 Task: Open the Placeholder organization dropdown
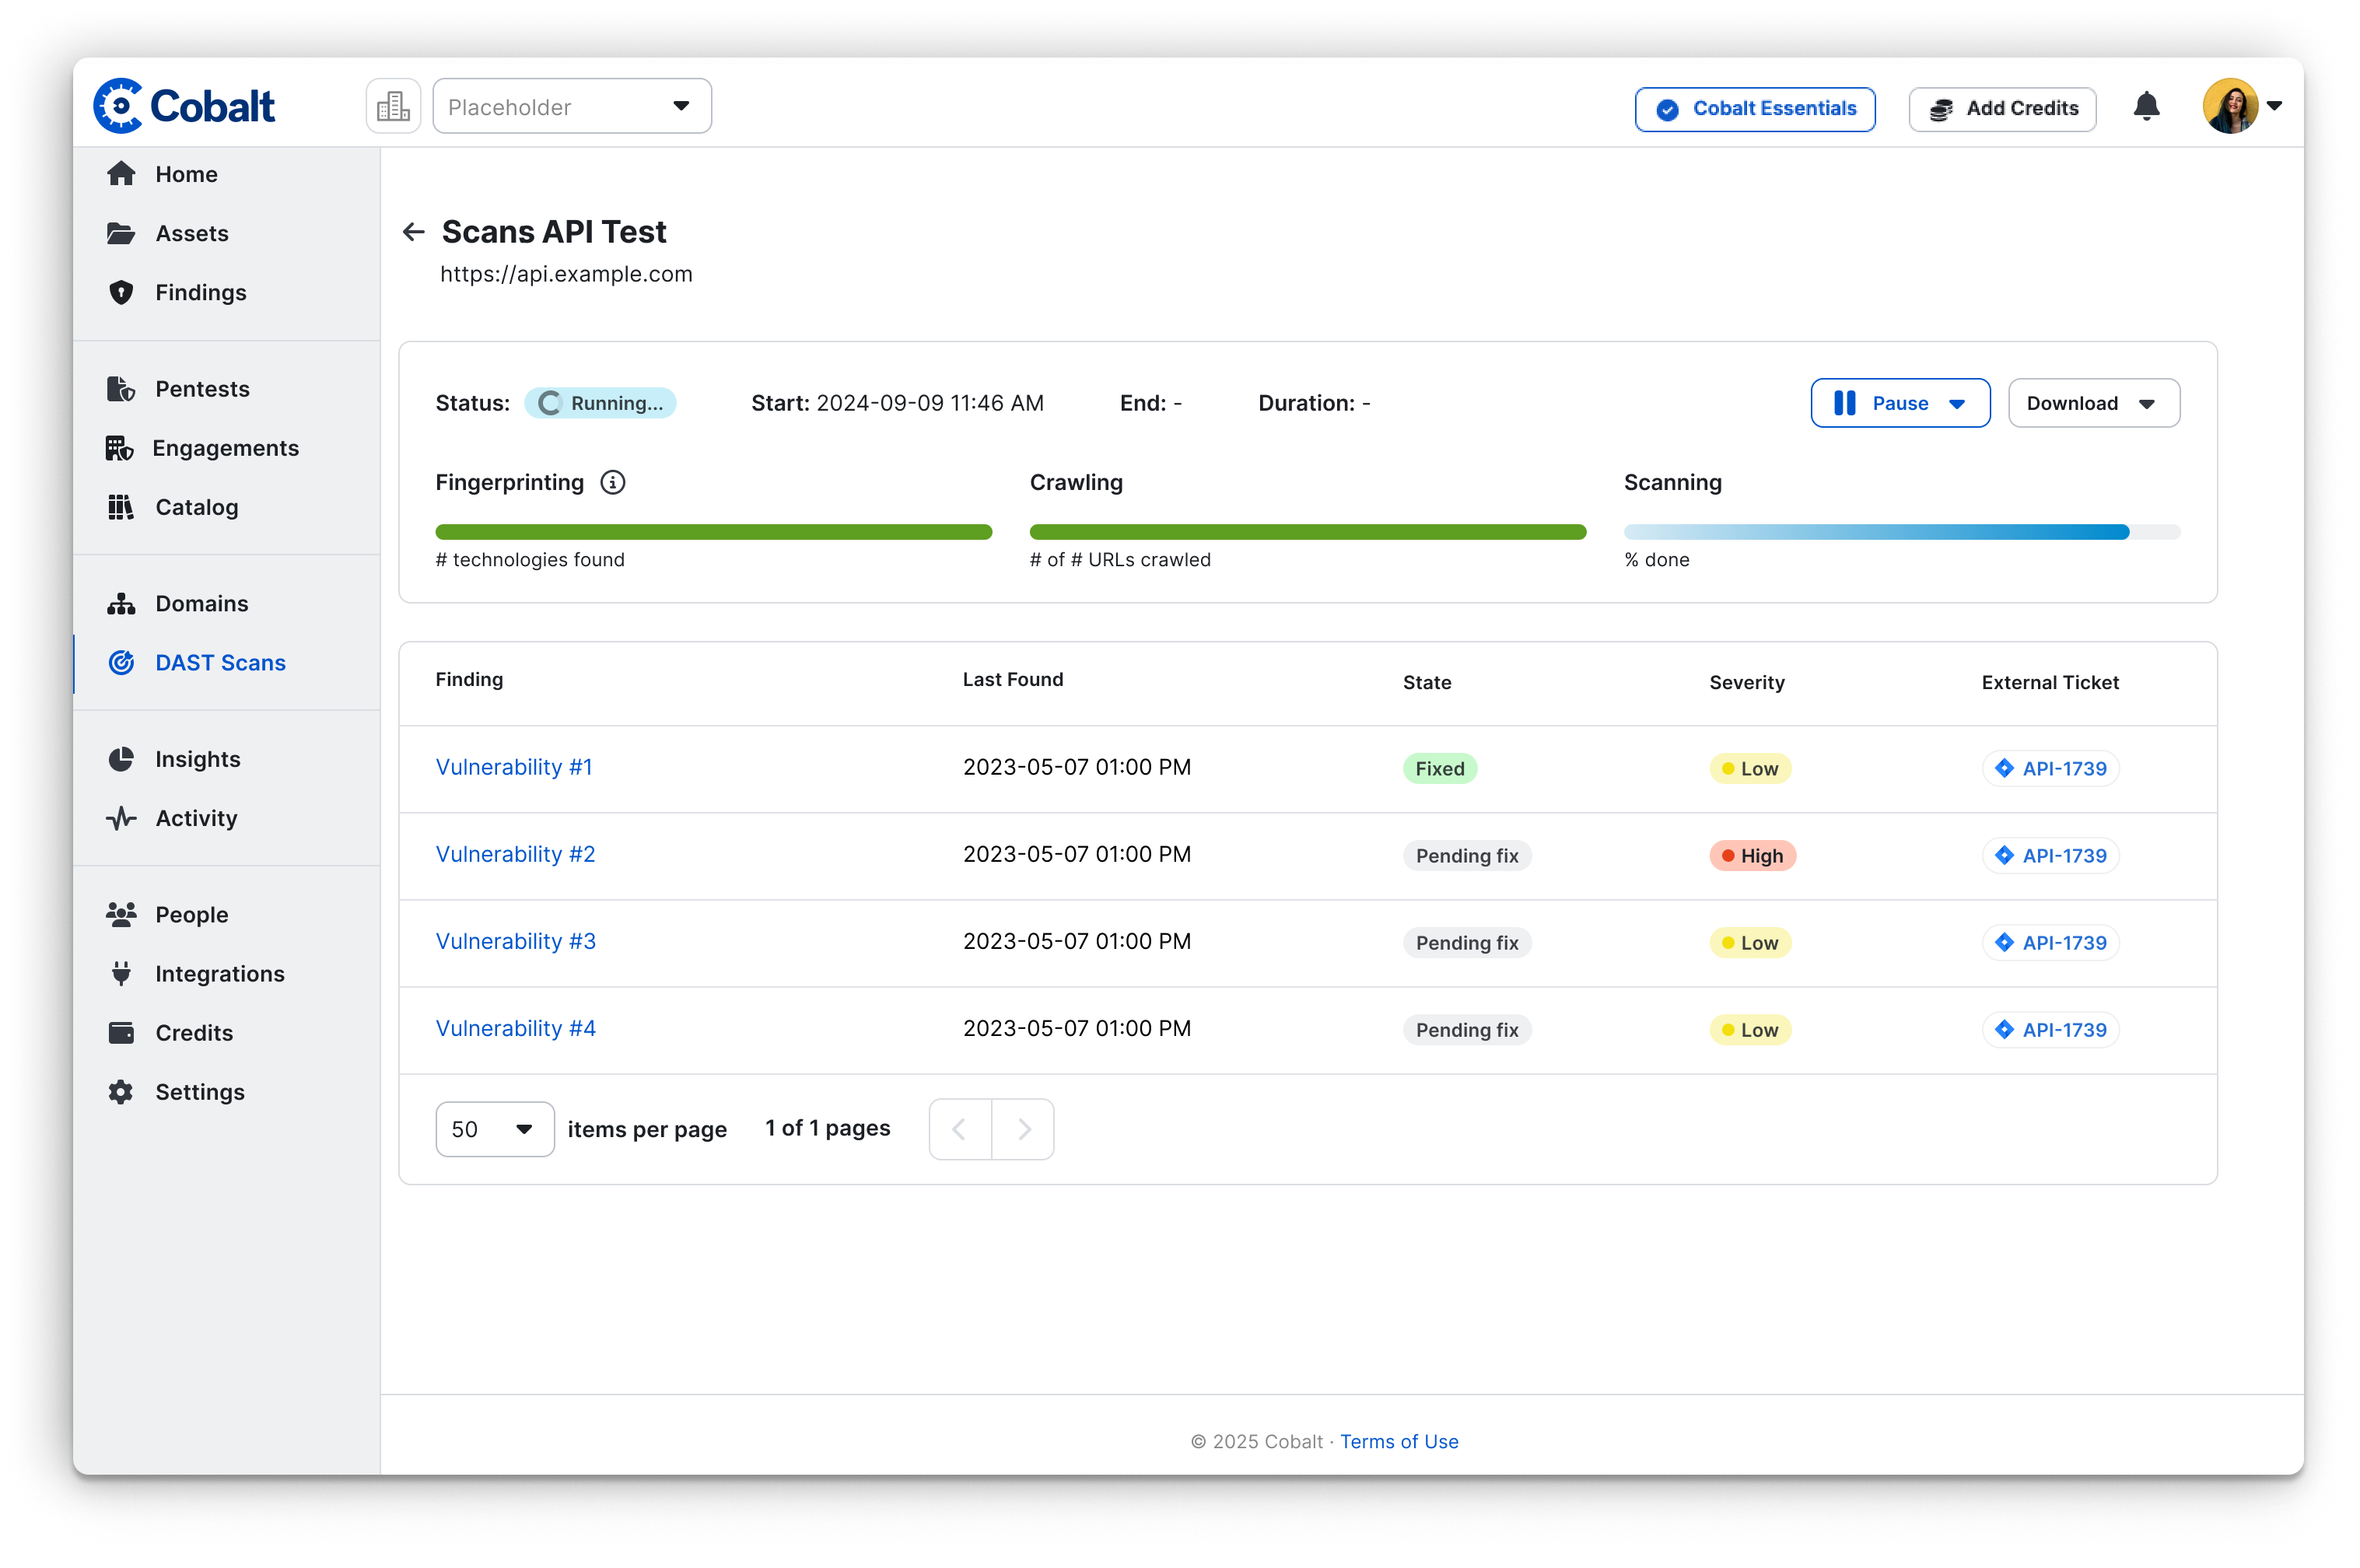click(x=572, y=106)
